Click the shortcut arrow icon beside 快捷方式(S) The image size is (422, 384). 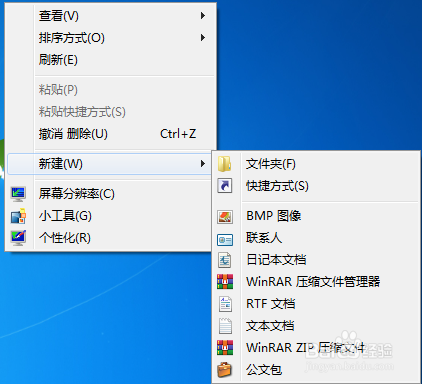click(x=225, y=186)
